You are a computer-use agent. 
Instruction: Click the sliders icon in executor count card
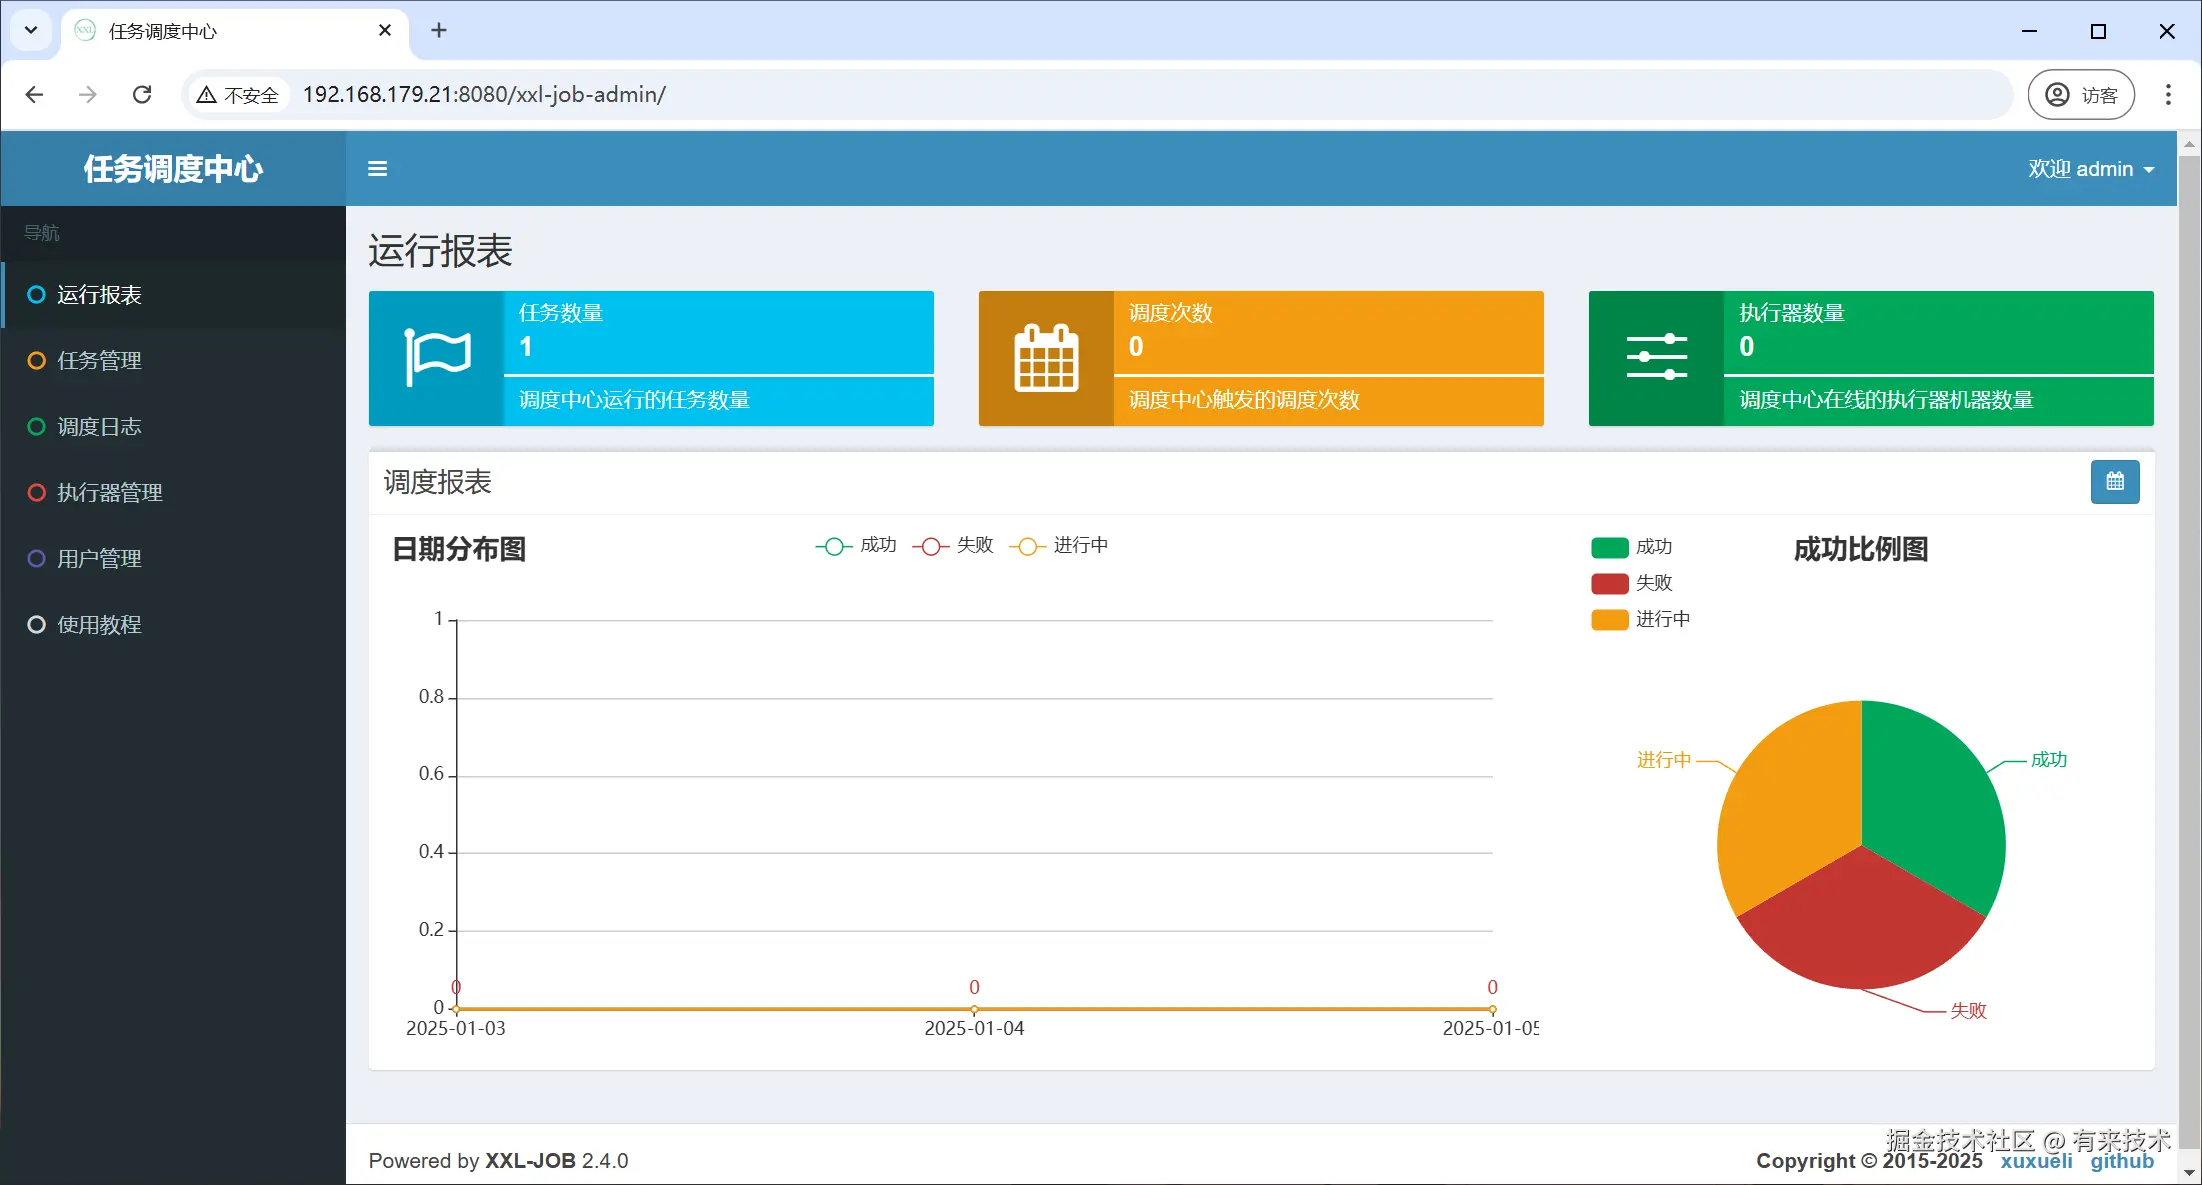point(1656,358)
